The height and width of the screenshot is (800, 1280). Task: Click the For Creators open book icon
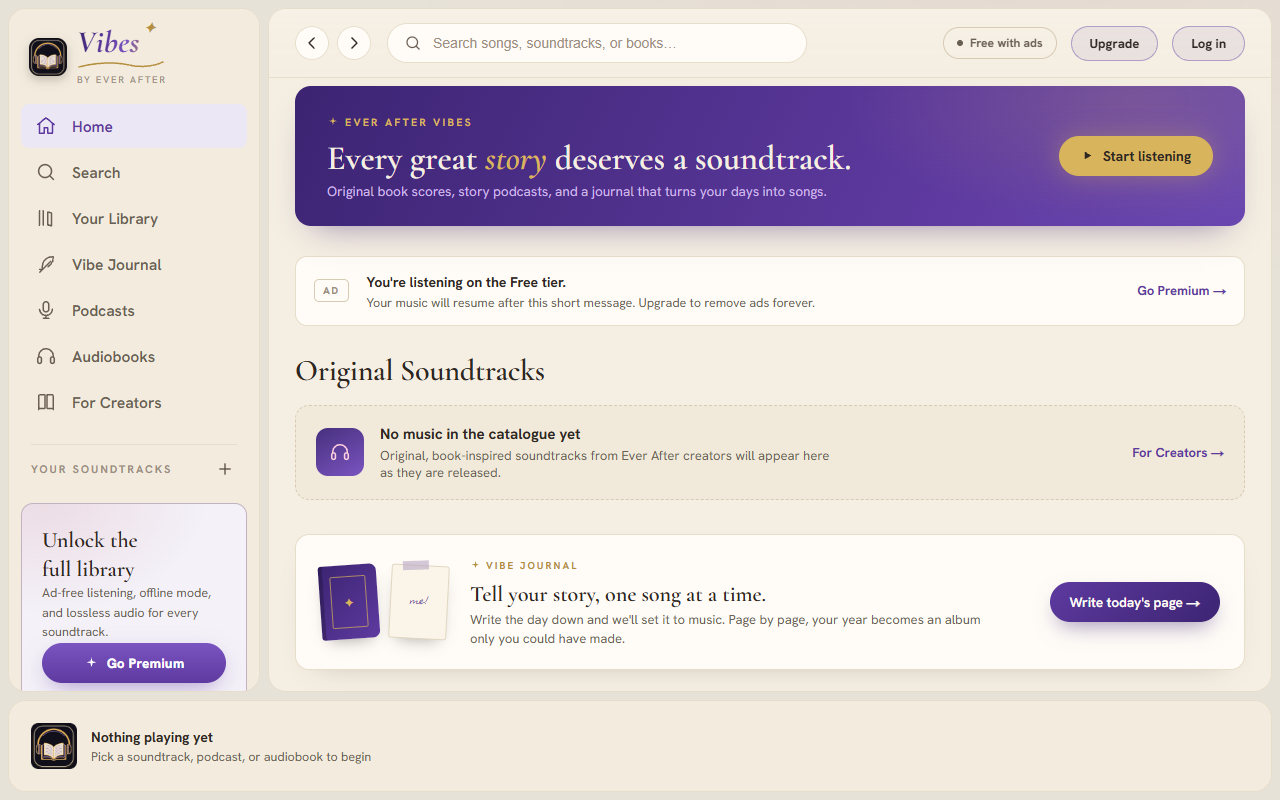46,402
